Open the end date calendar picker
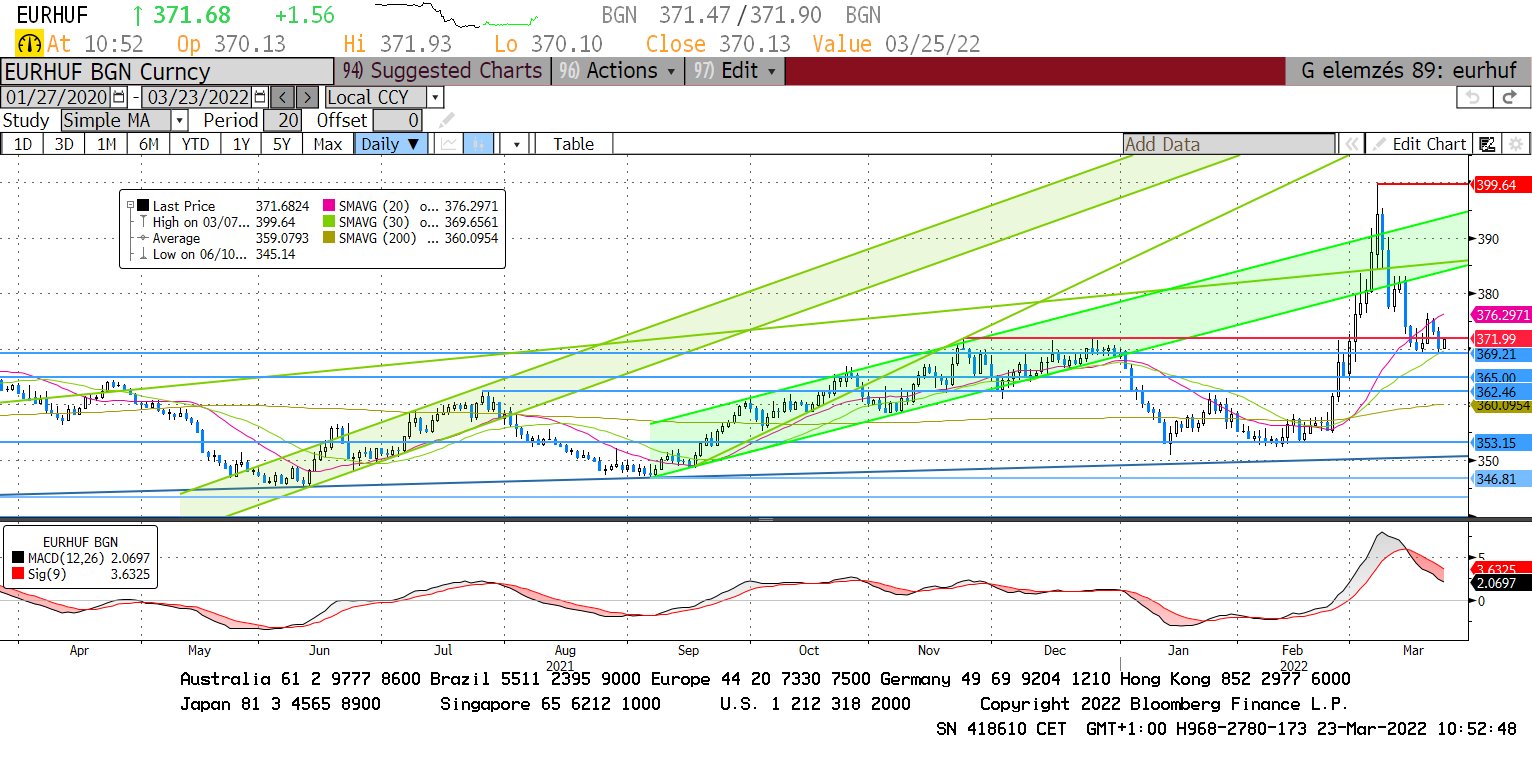 pyautogui.click(x=260, y=97)
